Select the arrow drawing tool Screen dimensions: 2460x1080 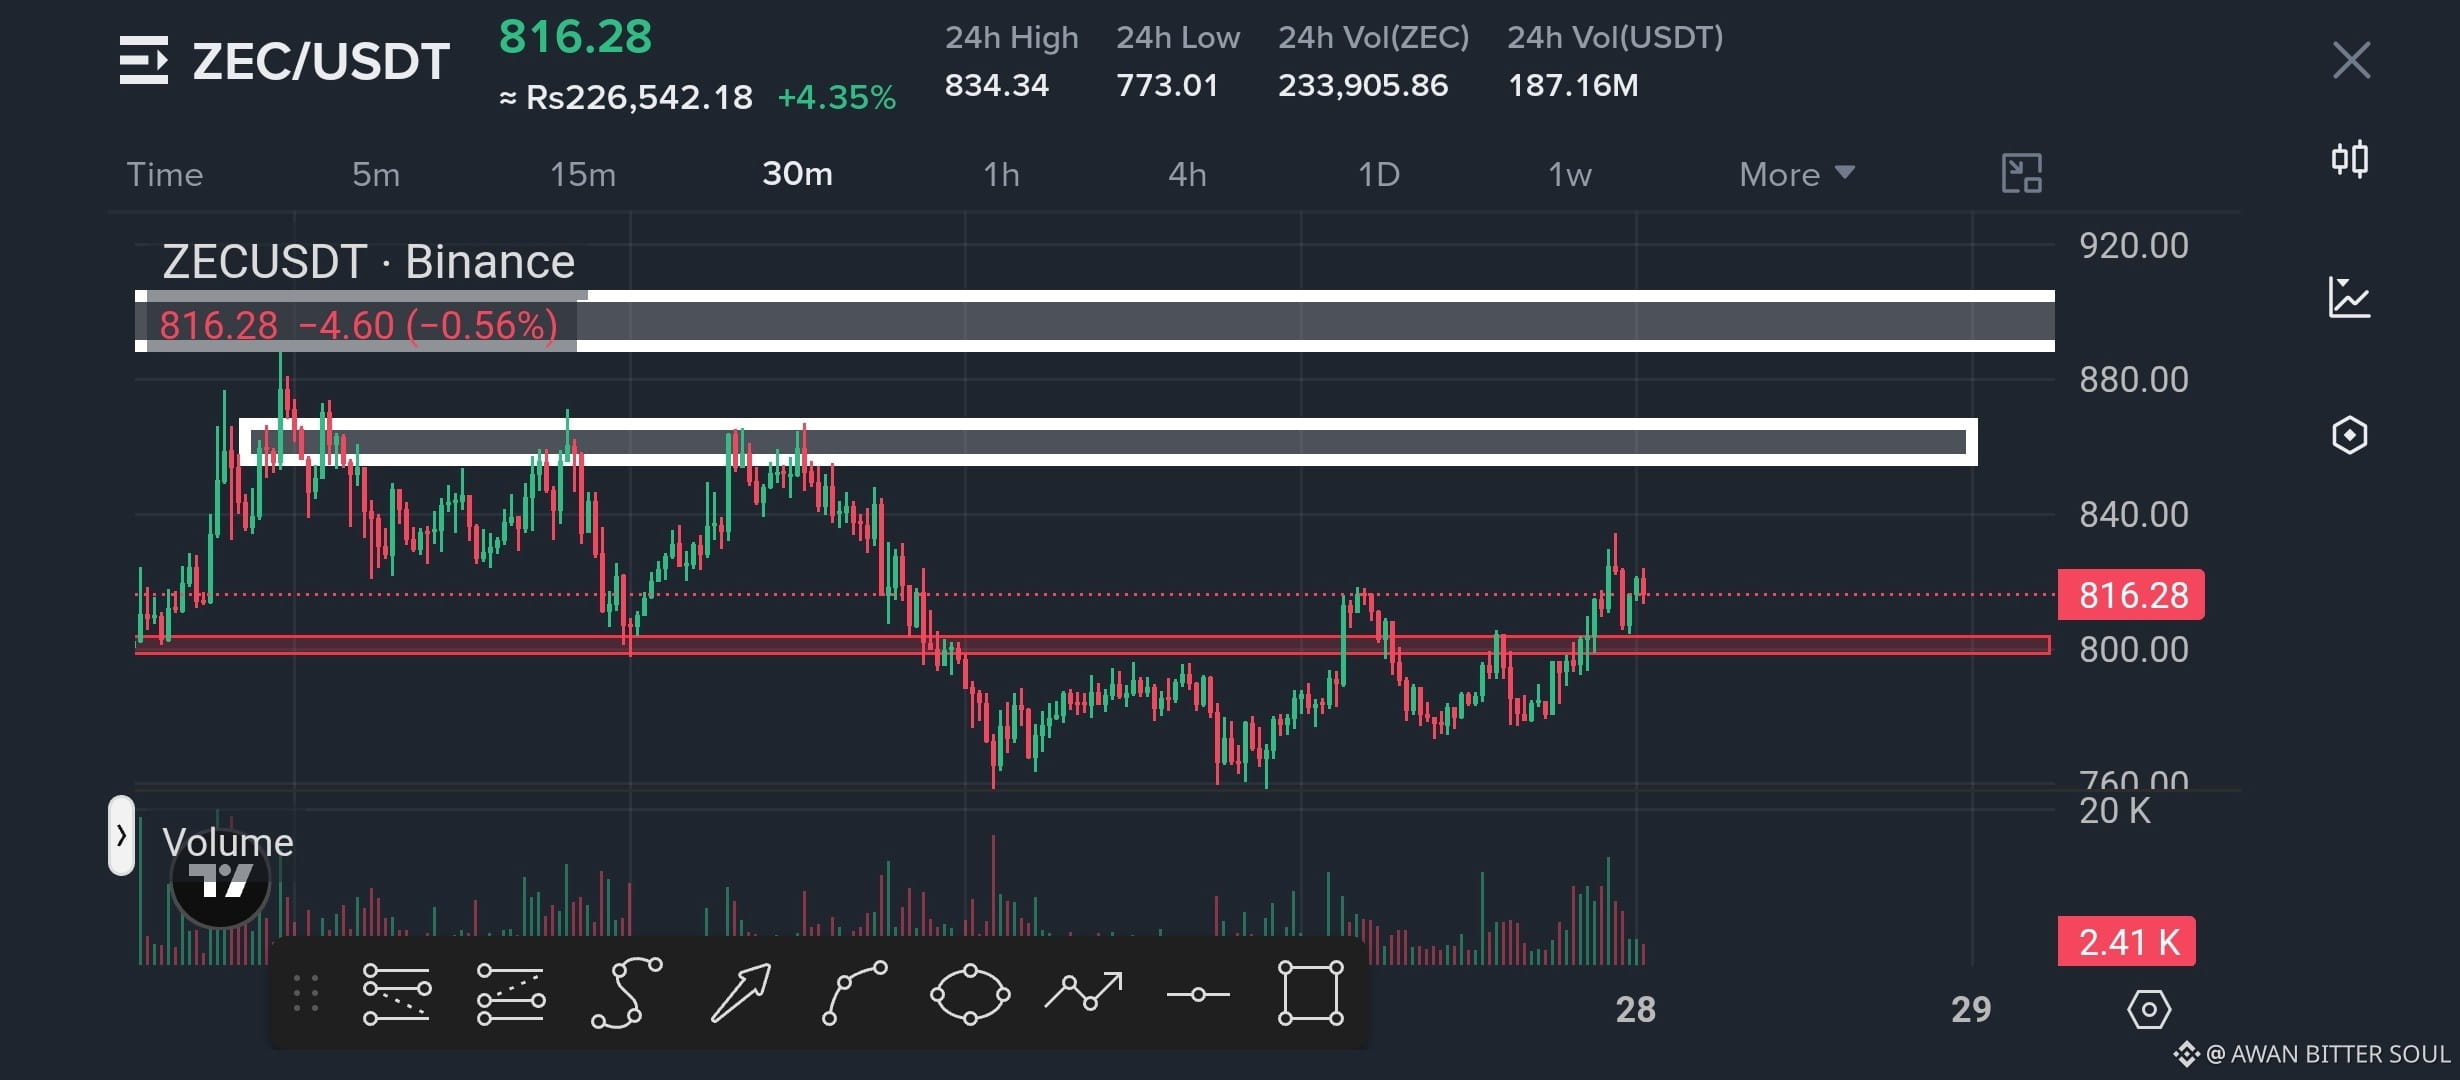(741, 993)
